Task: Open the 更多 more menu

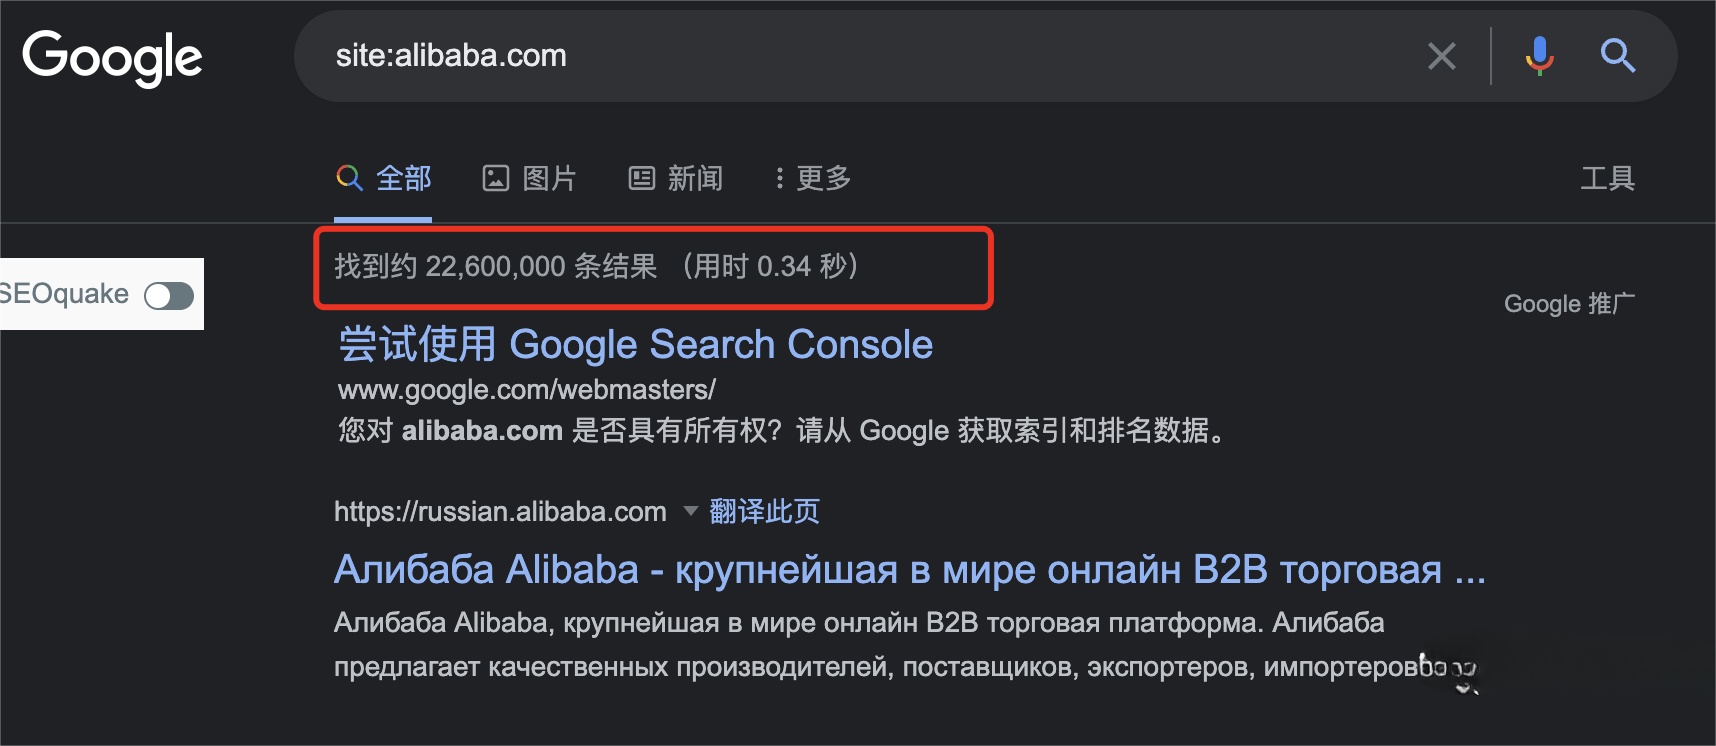Action: pyautogui.click(x=813, y=178)
